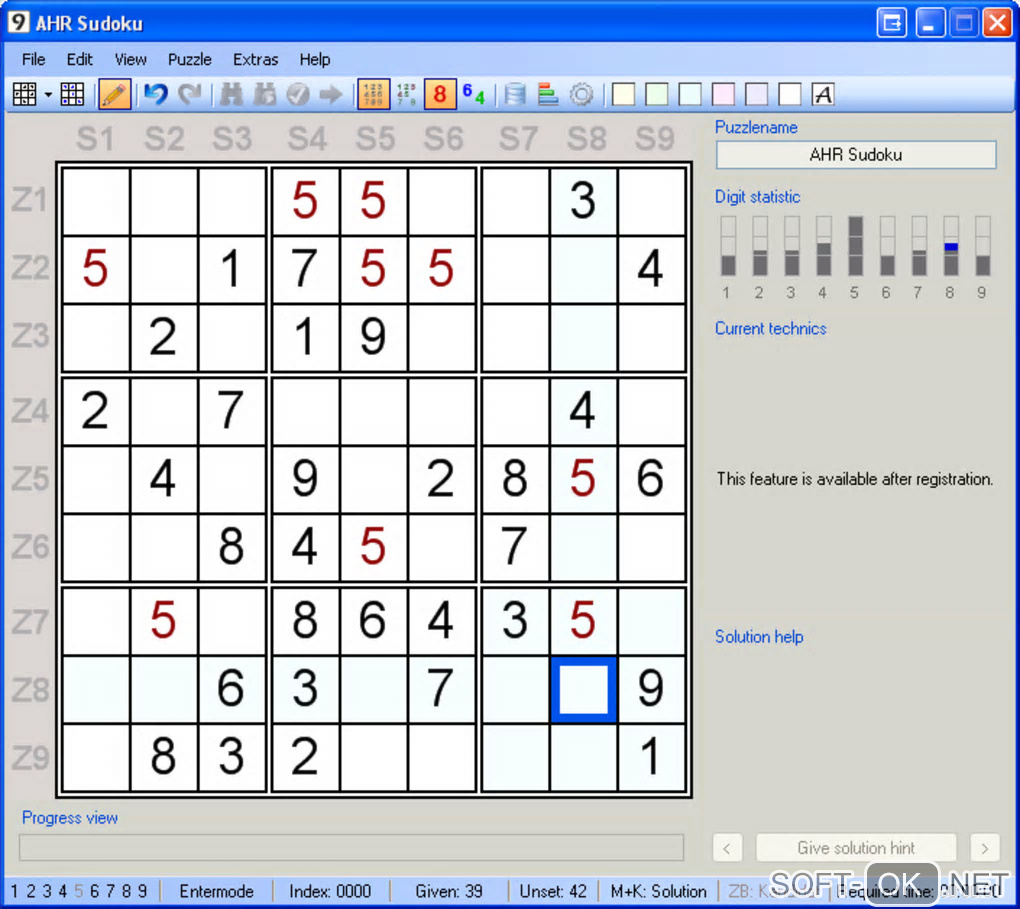Click the gray right arrow icon
The width and height of the screenshot is (1020, 909).
click(331, 94)
